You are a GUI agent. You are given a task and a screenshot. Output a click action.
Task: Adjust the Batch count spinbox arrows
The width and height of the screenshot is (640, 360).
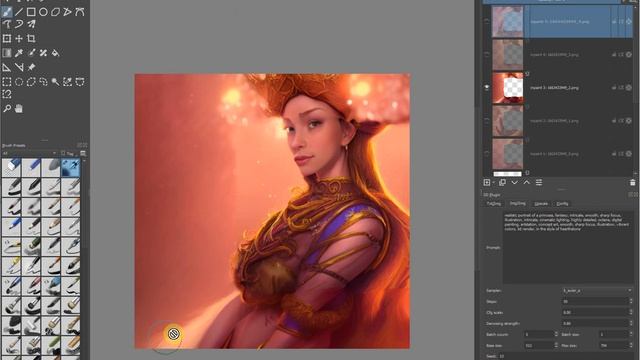(x=556, y=335)
